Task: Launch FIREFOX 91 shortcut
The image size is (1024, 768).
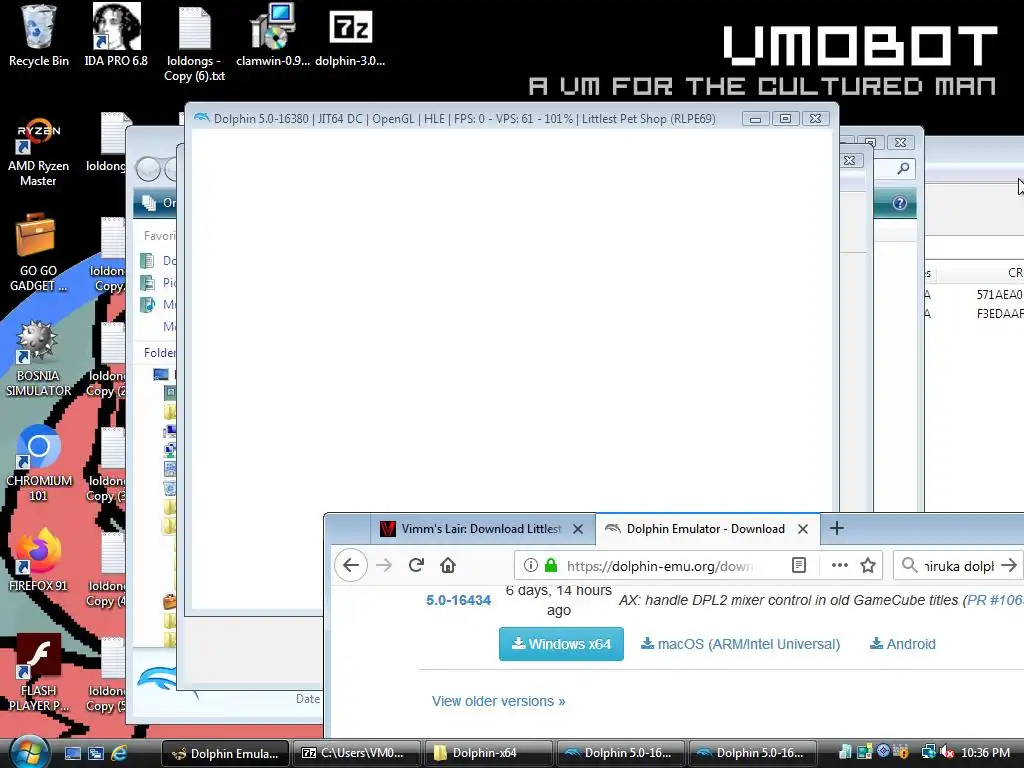Action: point(38,560)
